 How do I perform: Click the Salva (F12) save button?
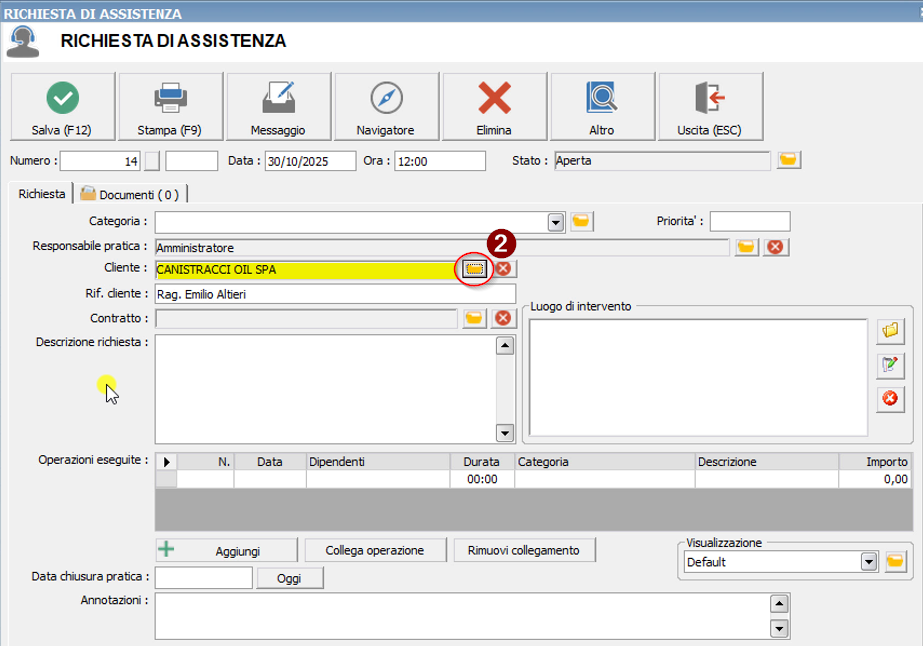pyautogui.click(x=62, y=107)
